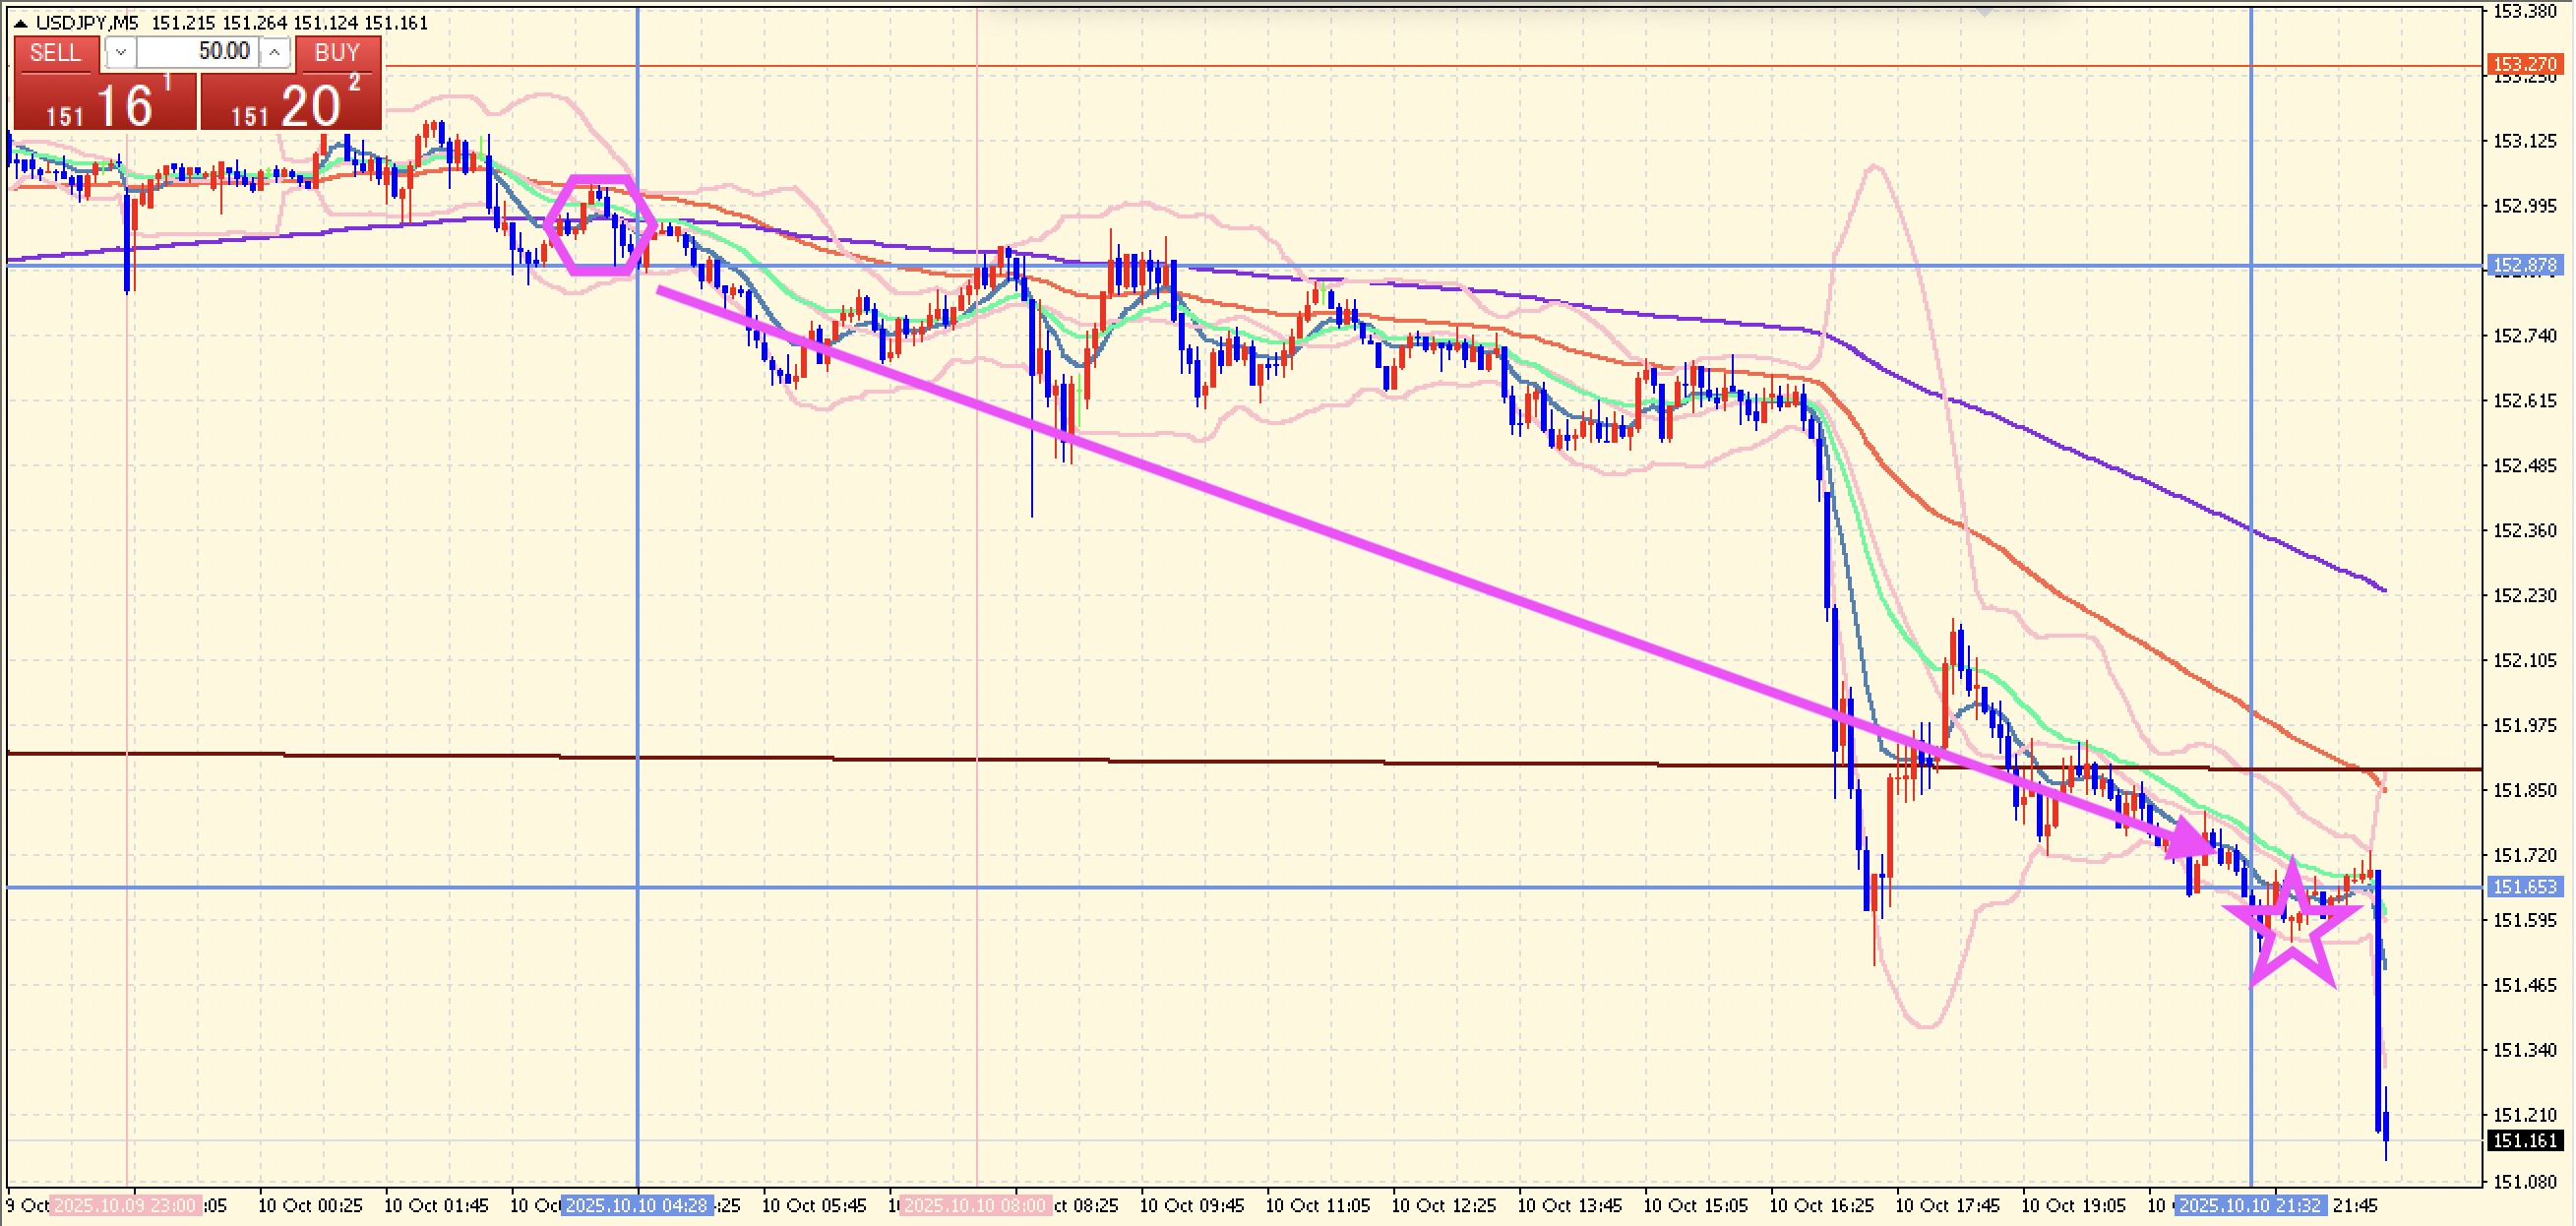
Task: Click the 2025.10.10 04:28 time marker
Action: point(637,1206)
